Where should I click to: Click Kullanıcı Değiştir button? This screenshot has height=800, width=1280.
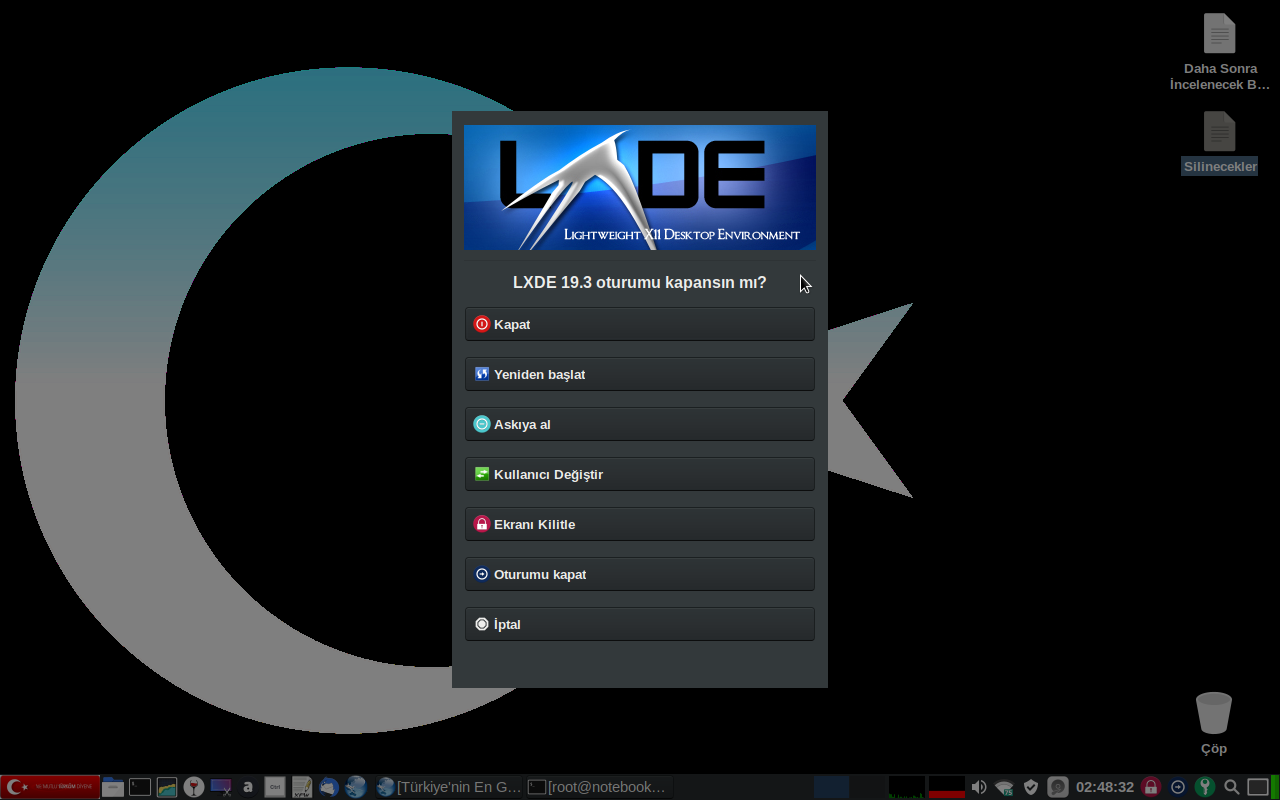click(640, 474)
